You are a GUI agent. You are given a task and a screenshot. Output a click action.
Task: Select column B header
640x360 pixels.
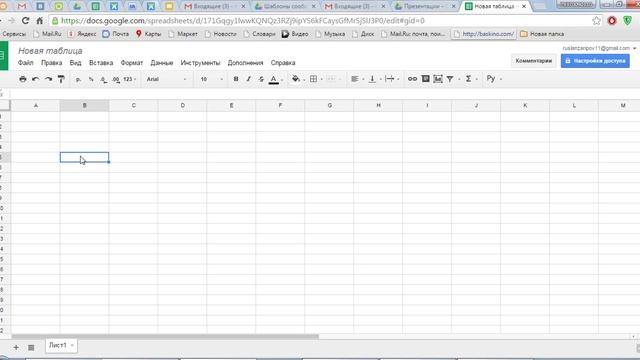pos(84,105)
